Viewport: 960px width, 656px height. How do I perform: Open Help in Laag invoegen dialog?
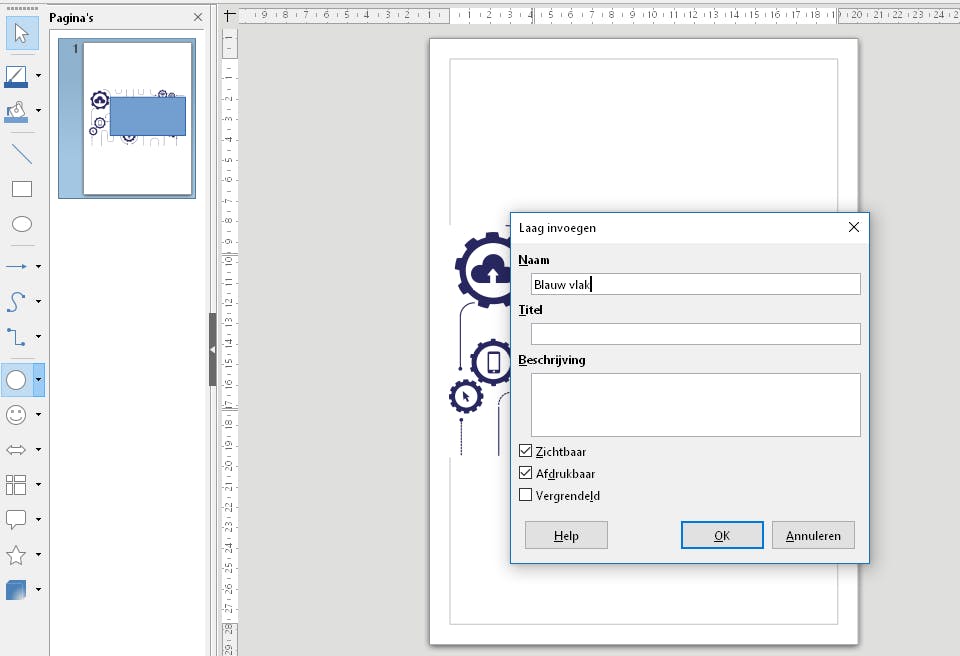click(566, 535)
